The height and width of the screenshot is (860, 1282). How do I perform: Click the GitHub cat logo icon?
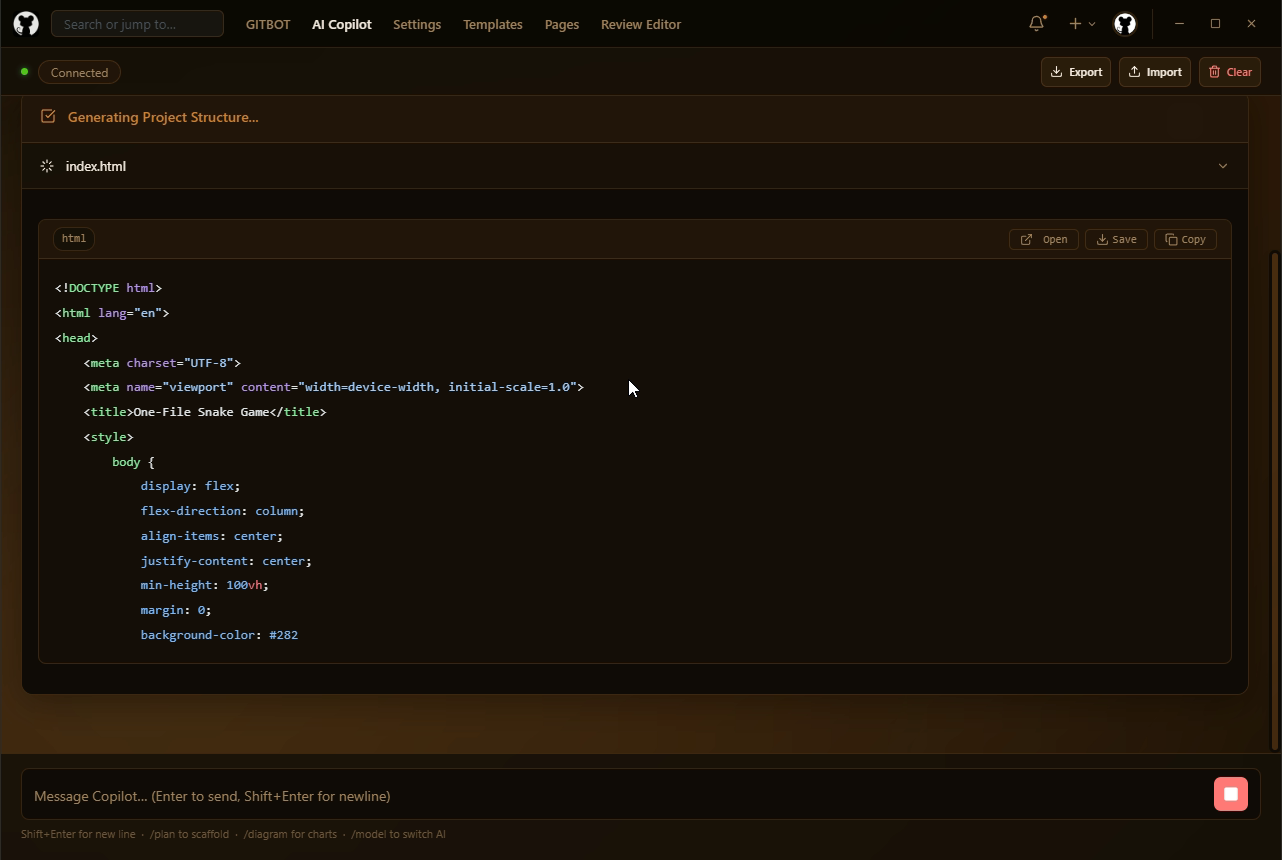[x=26, y=24]
